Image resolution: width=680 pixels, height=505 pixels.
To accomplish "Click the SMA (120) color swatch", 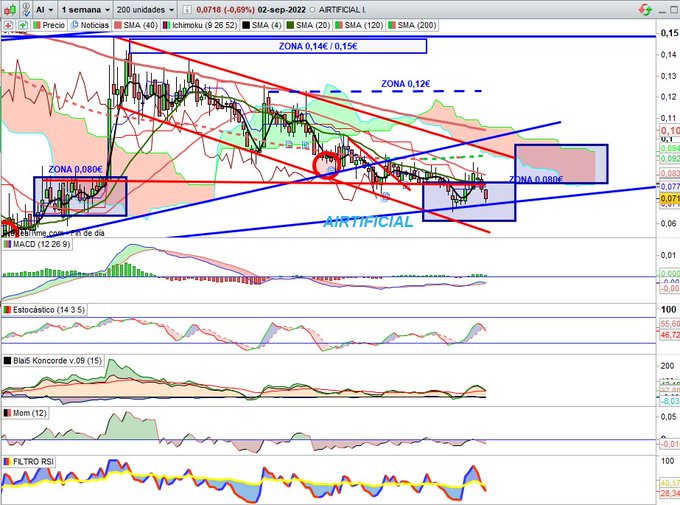I will (x=338, y=25).
